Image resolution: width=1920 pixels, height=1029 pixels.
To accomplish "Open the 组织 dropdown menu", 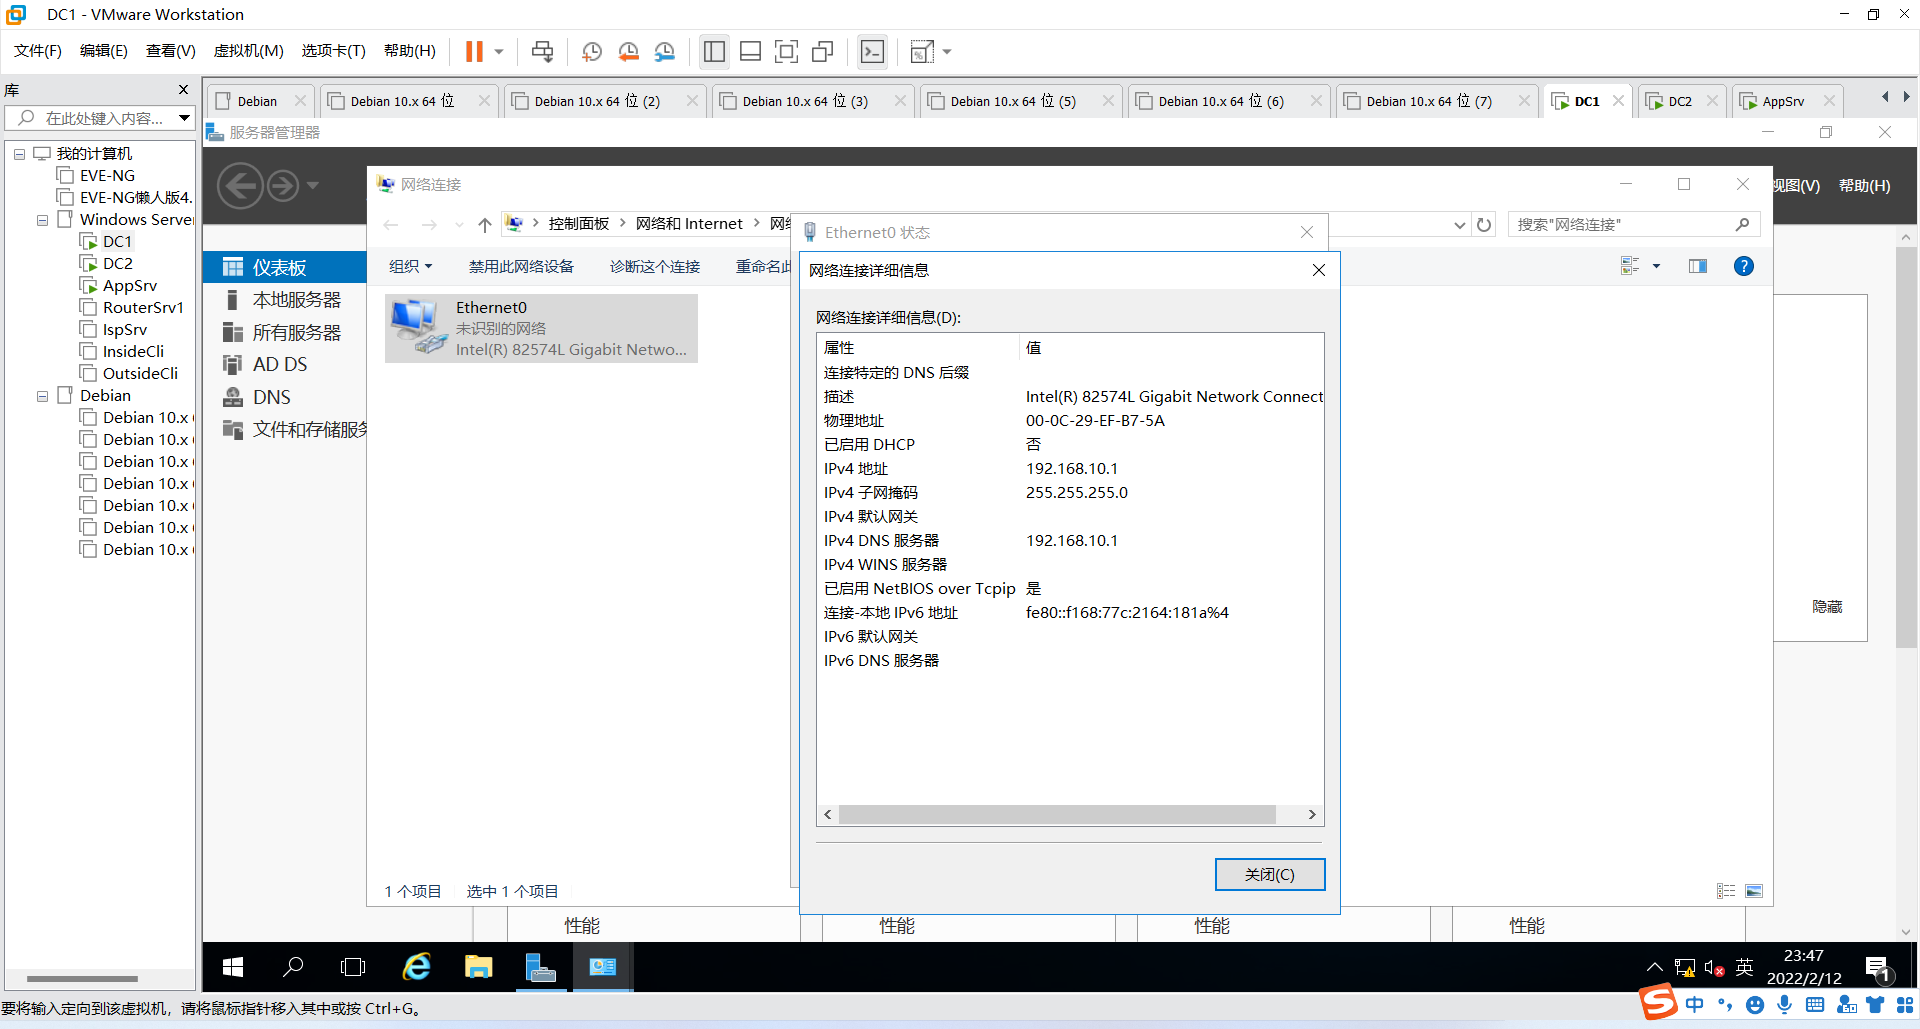I will 410,266.
